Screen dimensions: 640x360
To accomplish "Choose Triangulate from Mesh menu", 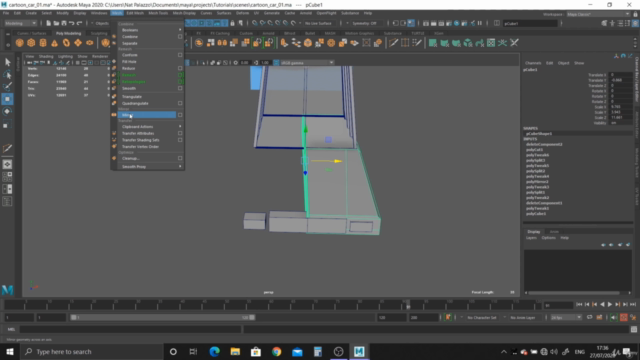I will (x=132, y=97).
